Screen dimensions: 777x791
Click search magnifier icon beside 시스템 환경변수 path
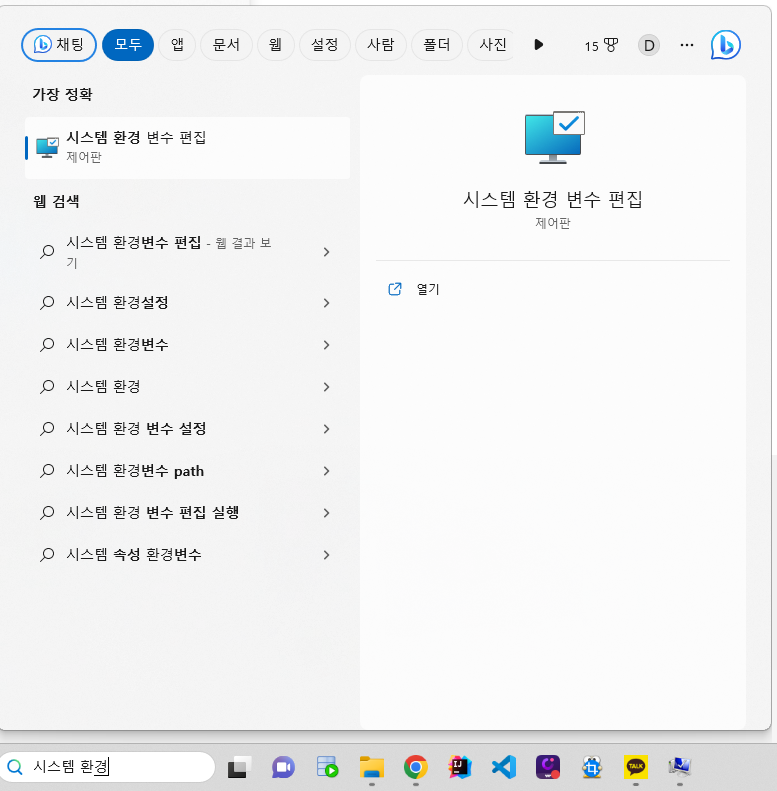coord(47,471)
